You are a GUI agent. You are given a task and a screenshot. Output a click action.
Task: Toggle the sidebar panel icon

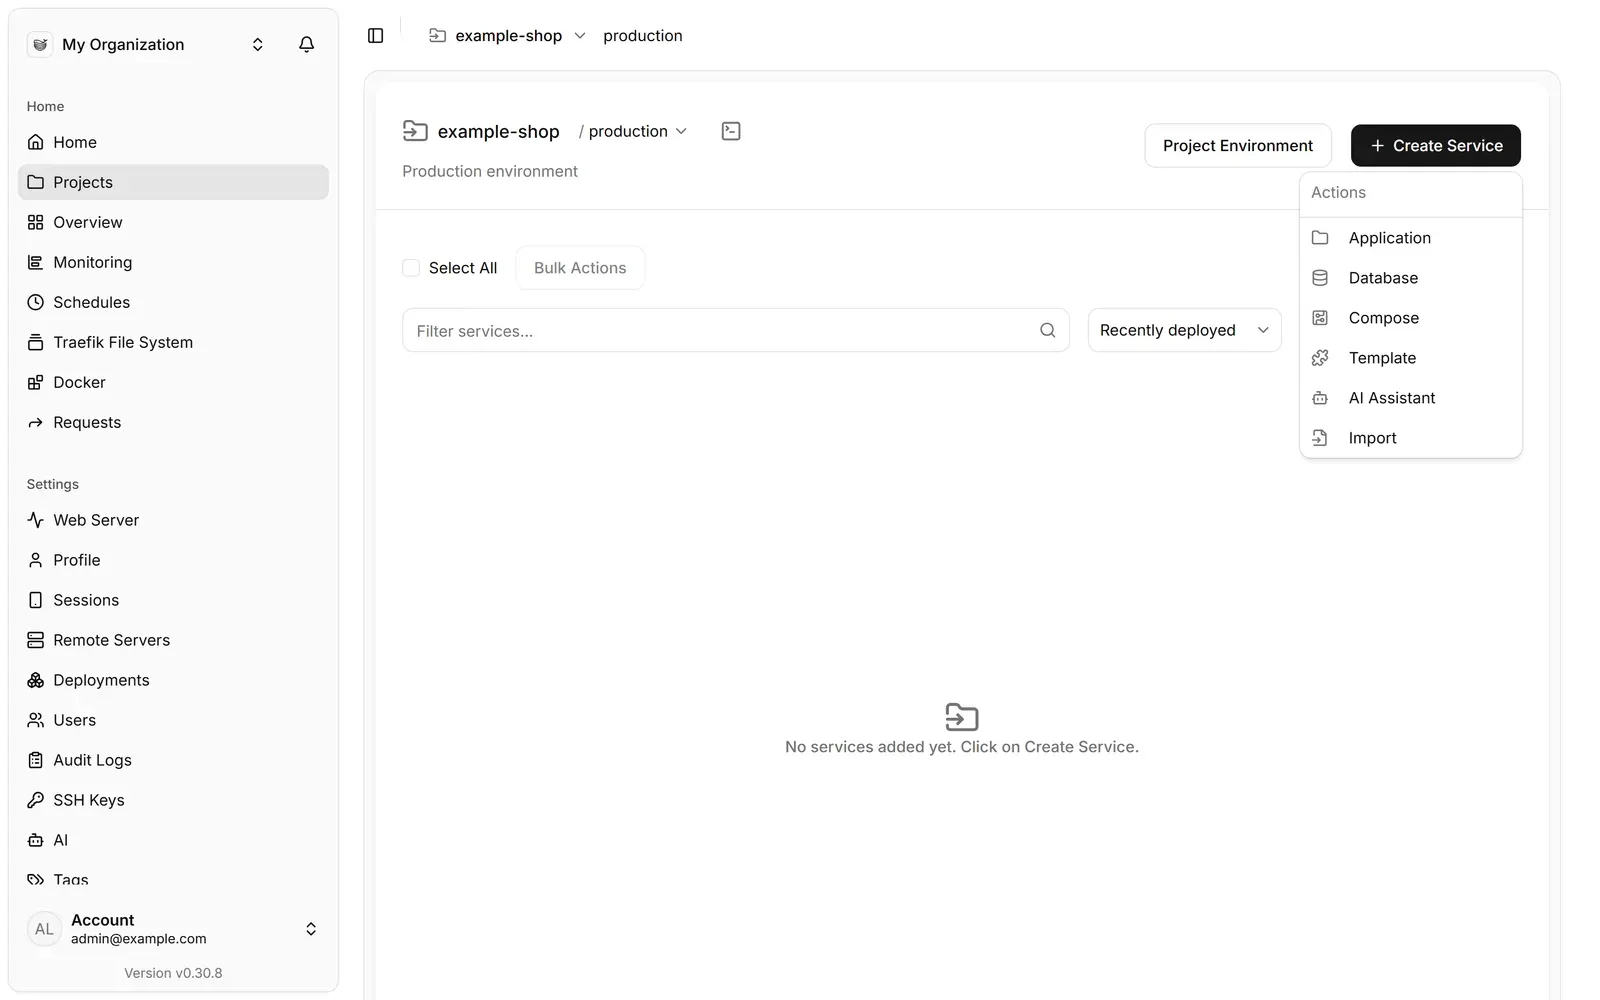pos(376,36)
